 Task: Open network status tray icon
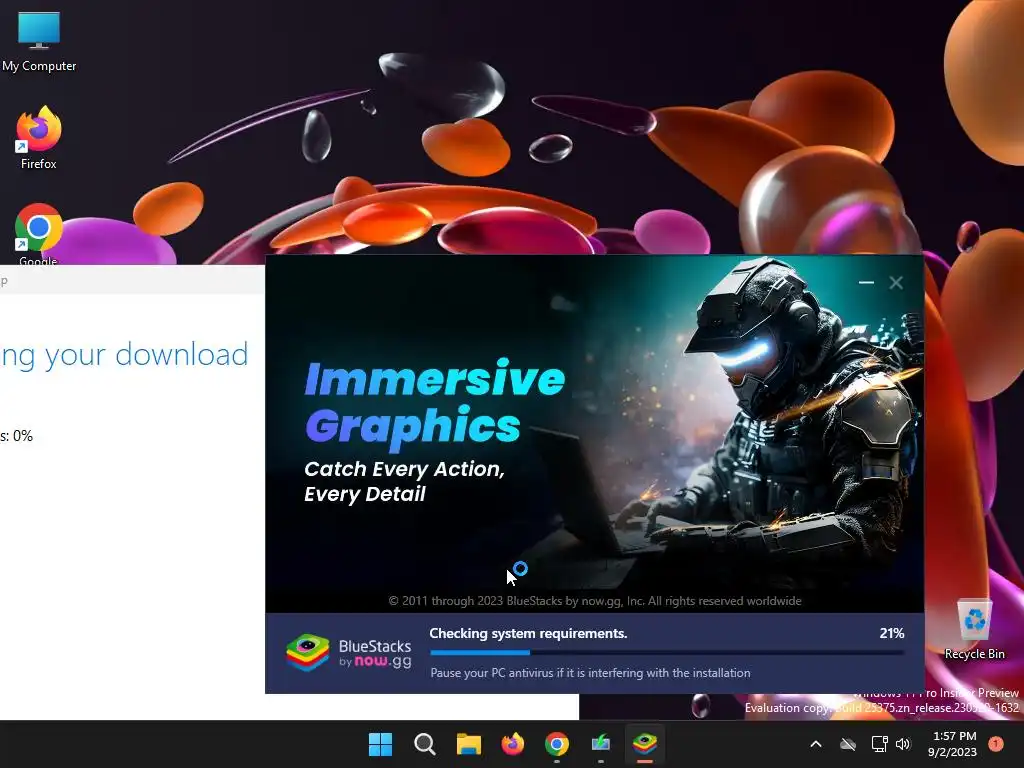click(x=879, y=744)
